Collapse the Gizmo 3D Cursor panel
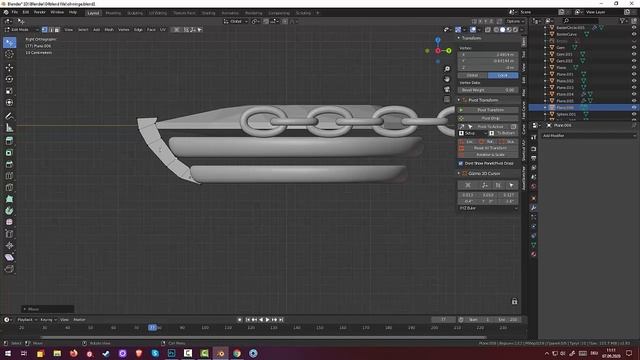Image resolution: width=640 pixels, height=360 pixels. [x=484, y=173]
